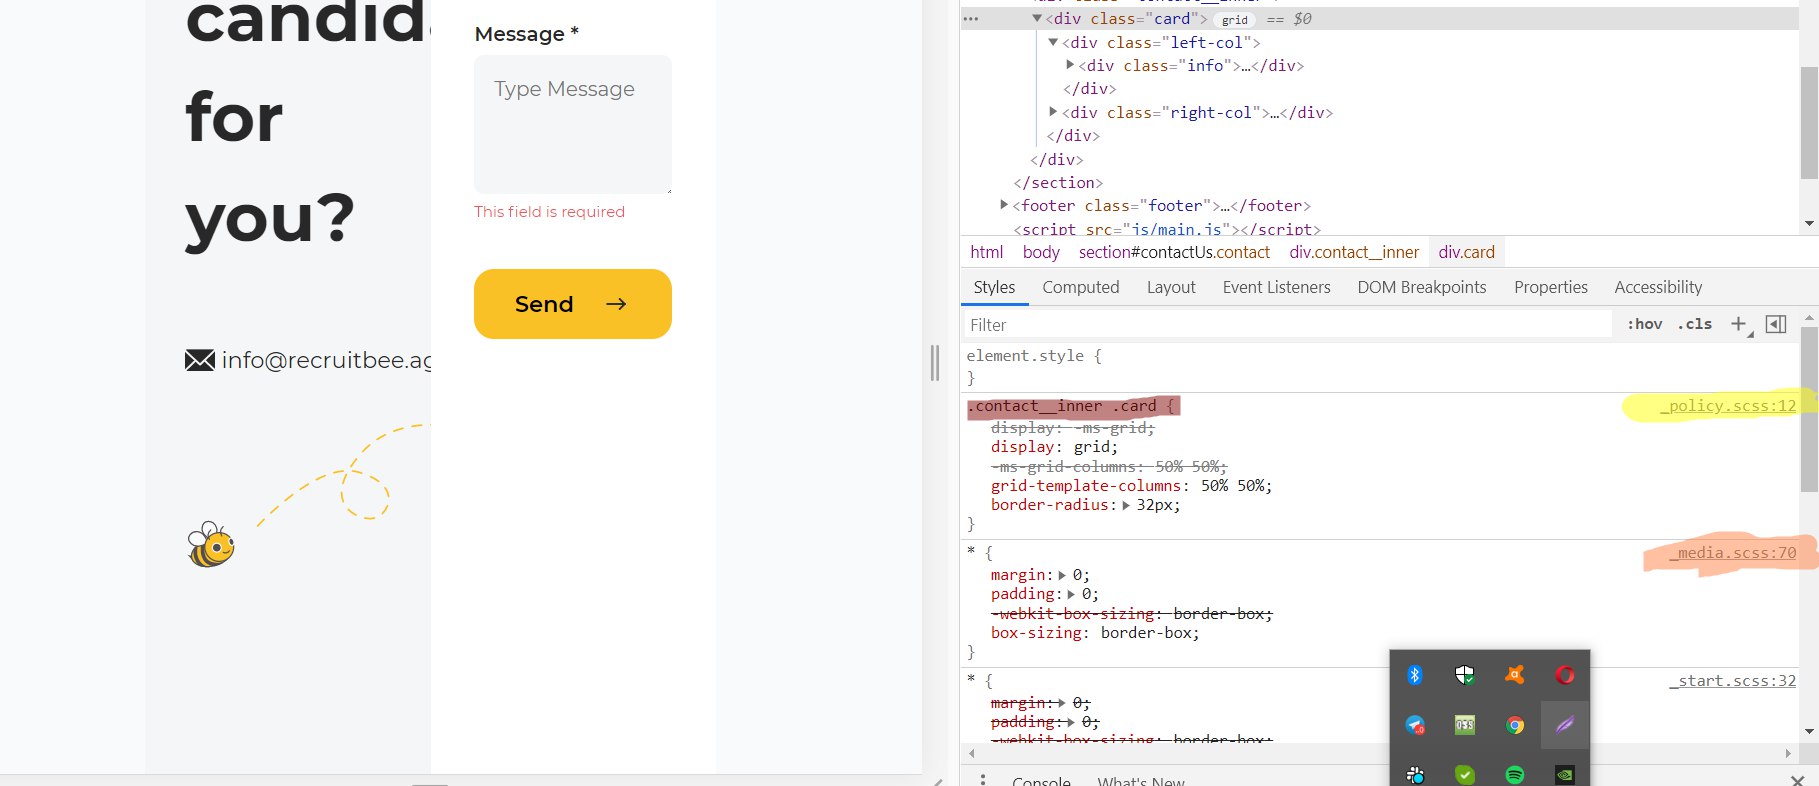Switch to the Styles tab
Viewport: 1819px width, 786px height.
[994, 287]
